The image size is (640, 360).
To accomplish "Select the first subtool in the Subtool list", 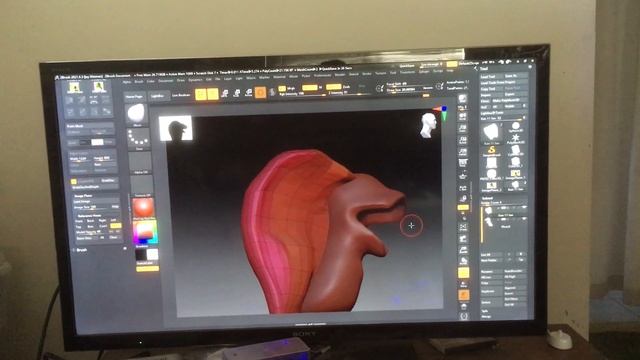I will [504, 210].
